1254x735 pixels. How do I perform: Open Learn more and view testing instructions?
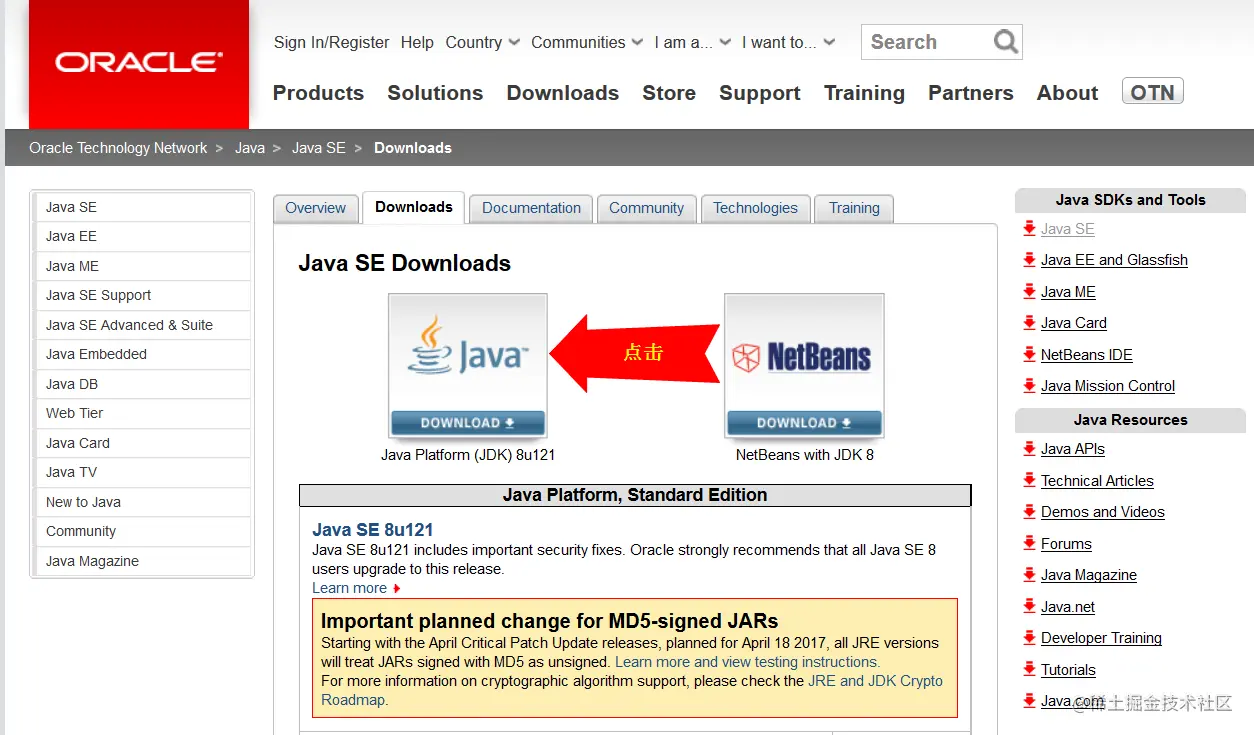[747, 662]
